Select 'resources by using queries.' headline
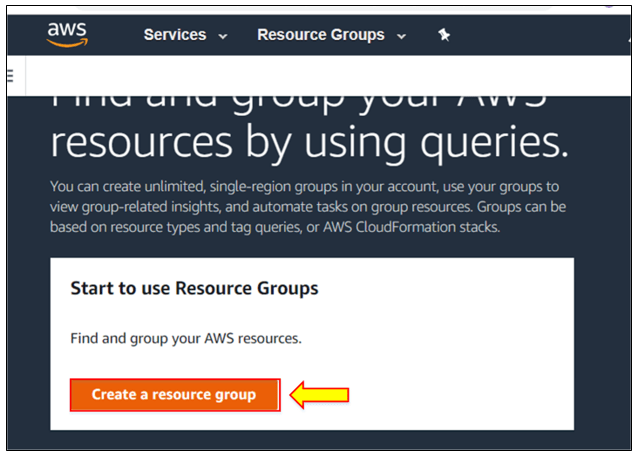 [x=309, y=143]
